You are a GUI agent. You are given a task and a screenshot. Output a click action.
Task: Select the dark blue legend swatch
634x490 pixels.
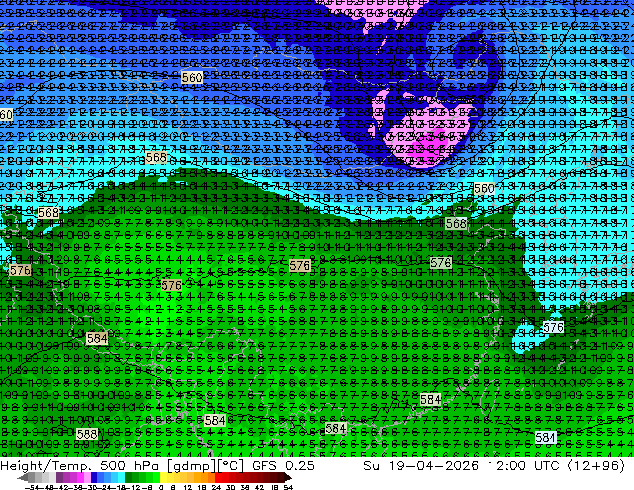[x=94, y=477]
